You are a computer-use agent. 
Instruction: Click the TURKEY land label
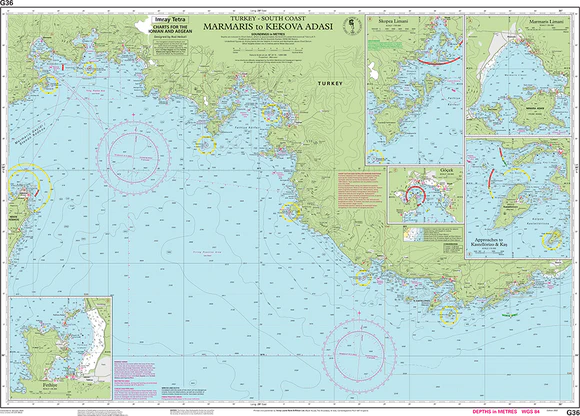click(x=330, y=84)
